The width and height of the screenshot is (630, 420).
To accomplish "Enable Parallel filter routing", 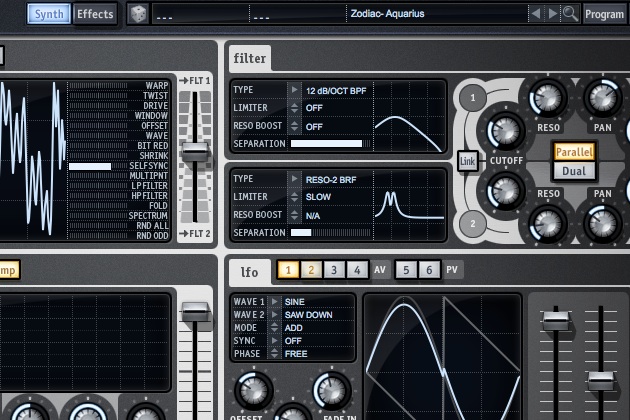I will [x=574, y=152].
